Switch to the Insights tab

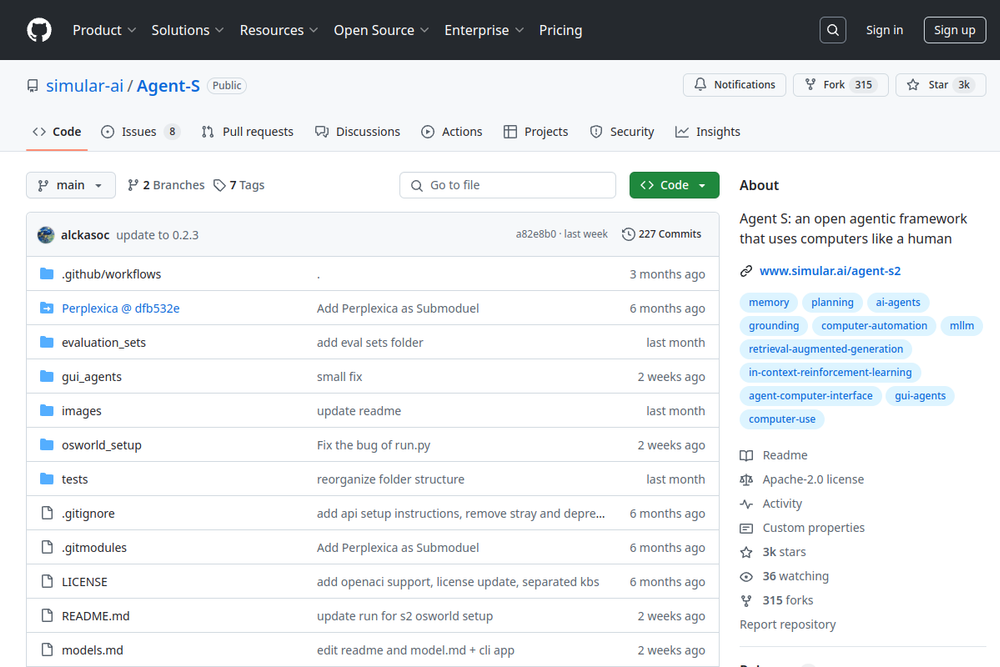(708, 131)
